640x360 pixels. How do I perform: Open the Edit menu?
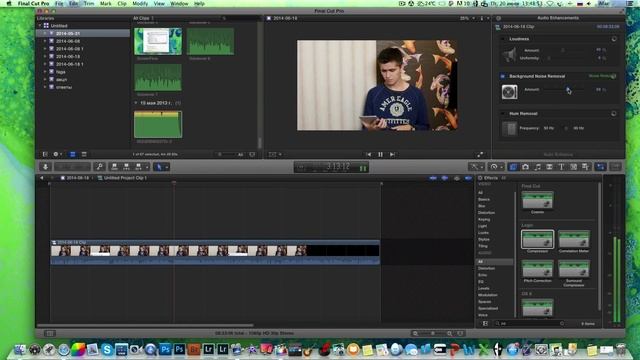[x=73, y=4]
